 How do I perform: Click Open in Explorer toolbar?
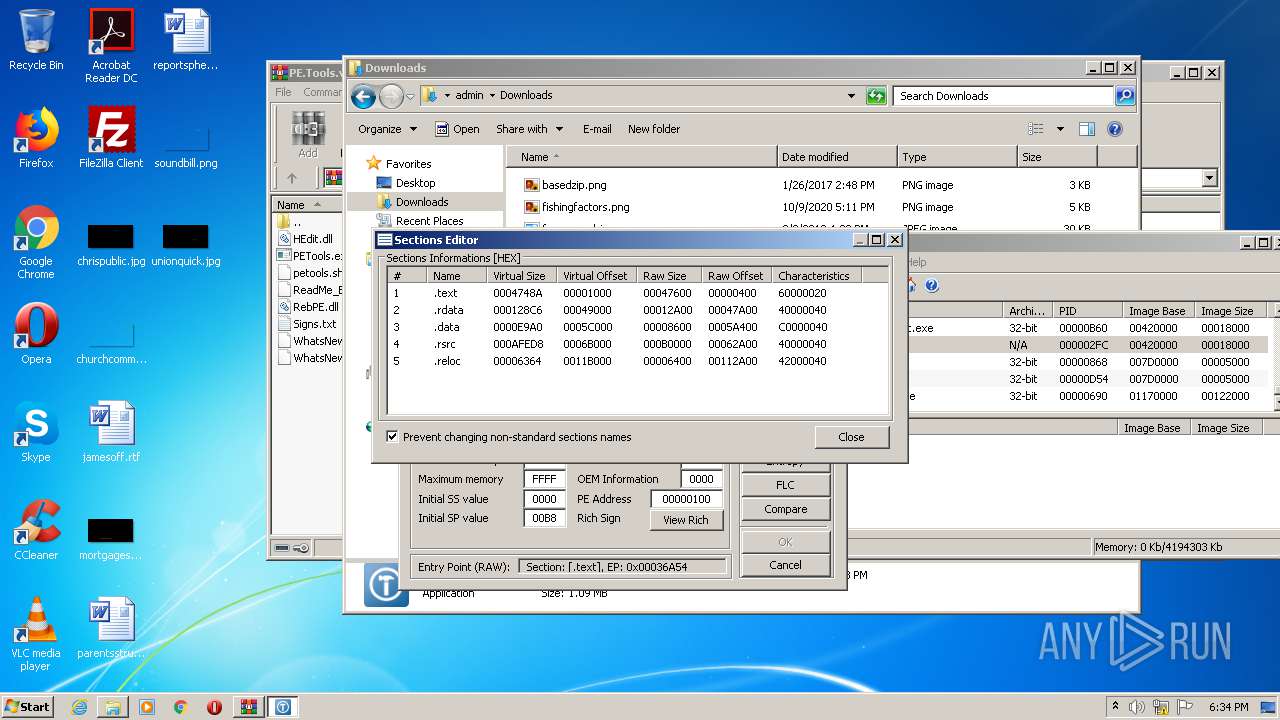coord(456,129)
